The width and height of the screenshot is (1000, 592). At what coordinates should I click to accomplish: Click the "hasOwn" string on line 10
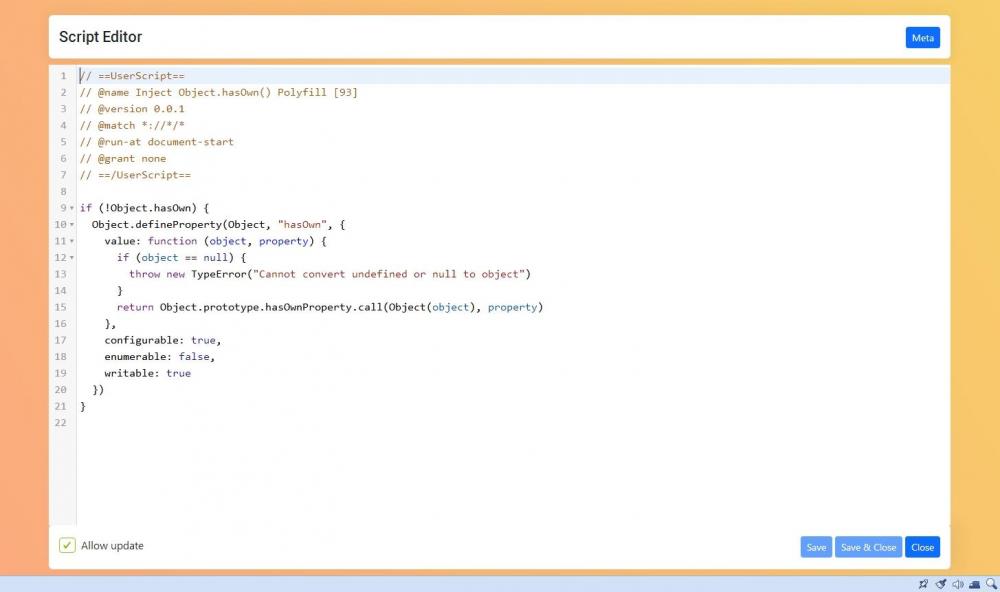tap(305, 225)
